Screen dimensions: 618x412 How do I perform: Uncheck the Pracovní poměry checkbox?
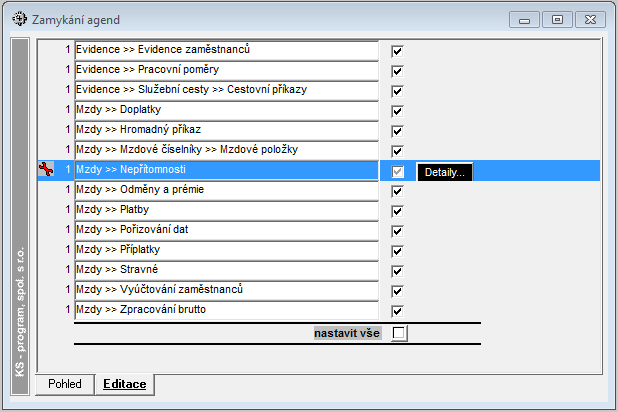coord(397,71)
